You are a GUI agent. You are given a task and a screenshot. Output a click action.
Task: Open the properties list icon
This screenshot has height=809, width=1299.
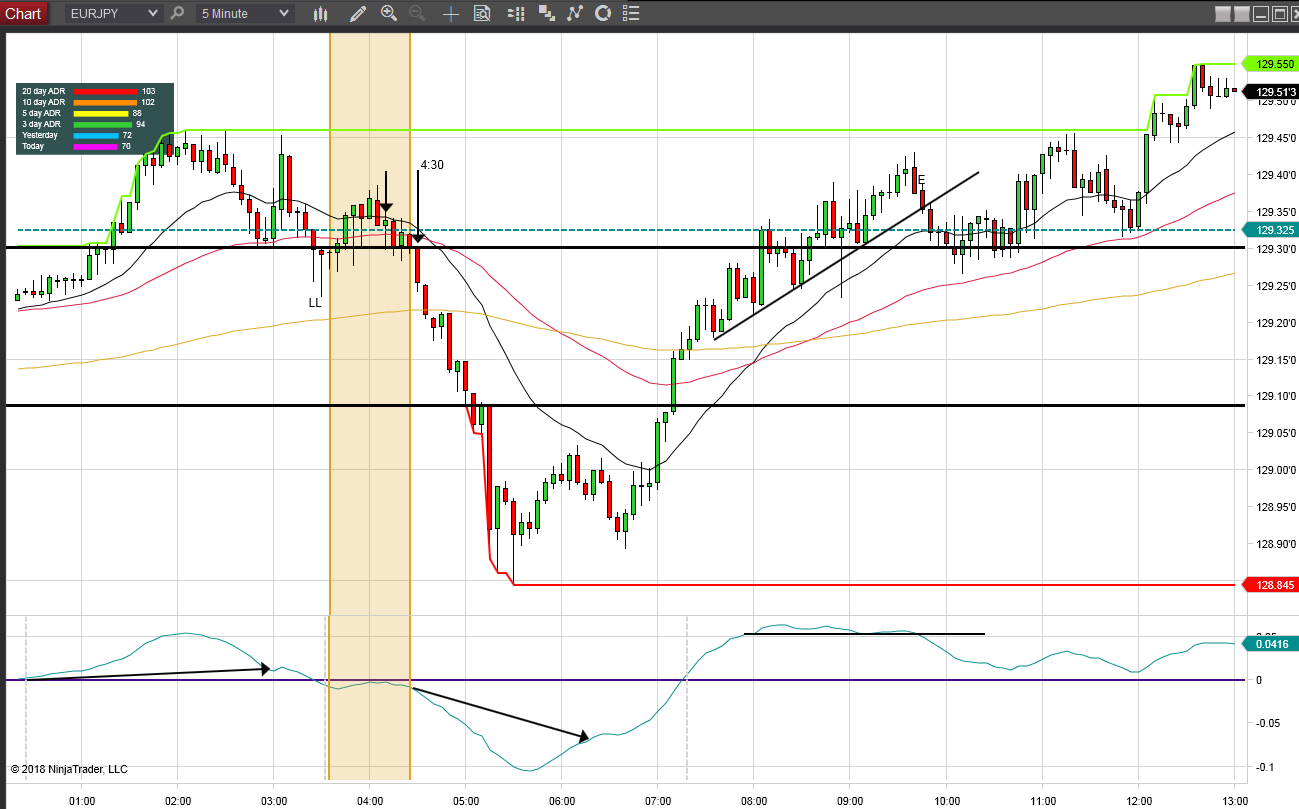[x=630, y=14]
